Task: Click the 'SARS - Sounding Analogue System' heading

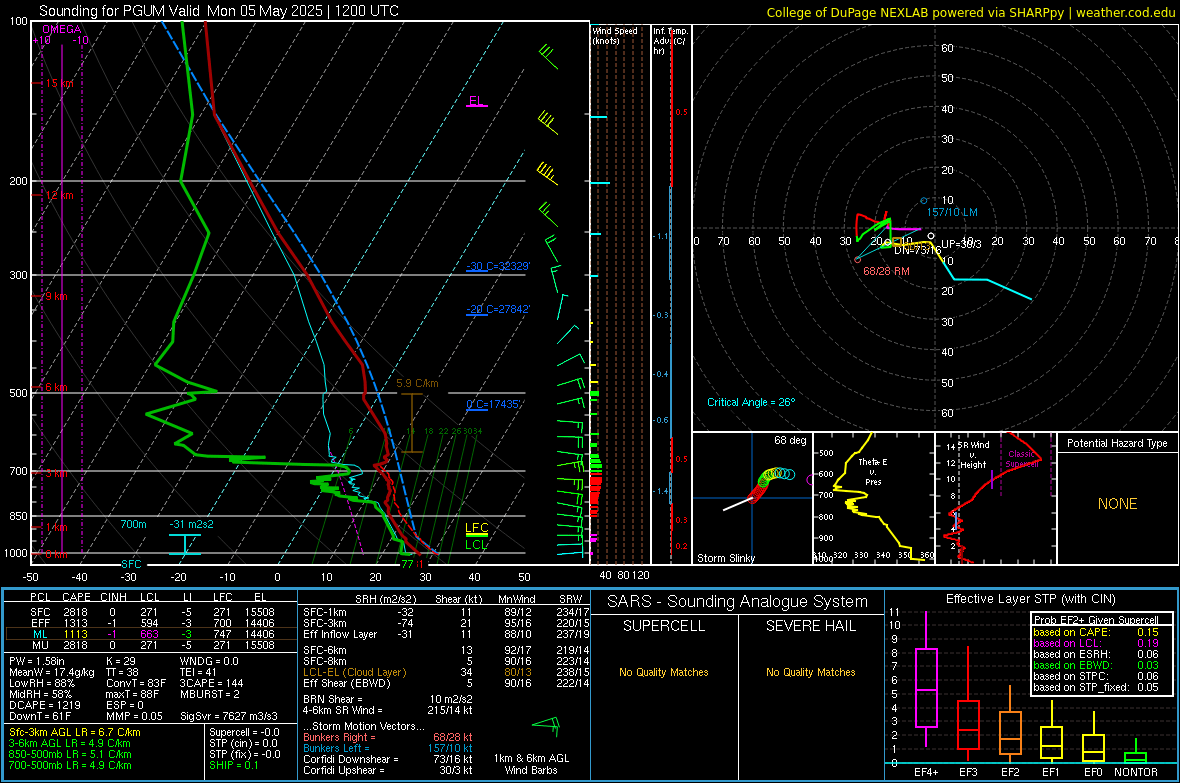Action: pos(737,602)
